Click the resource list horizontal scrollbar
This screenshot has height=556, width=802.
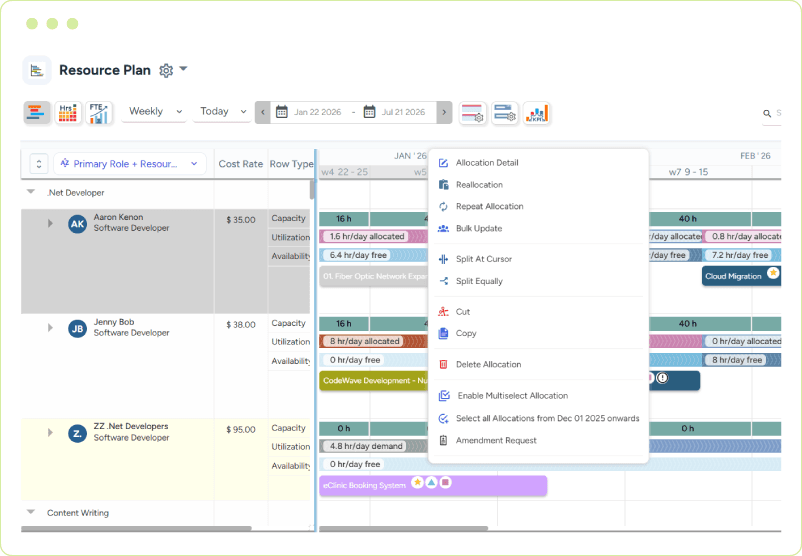point(136,528)
